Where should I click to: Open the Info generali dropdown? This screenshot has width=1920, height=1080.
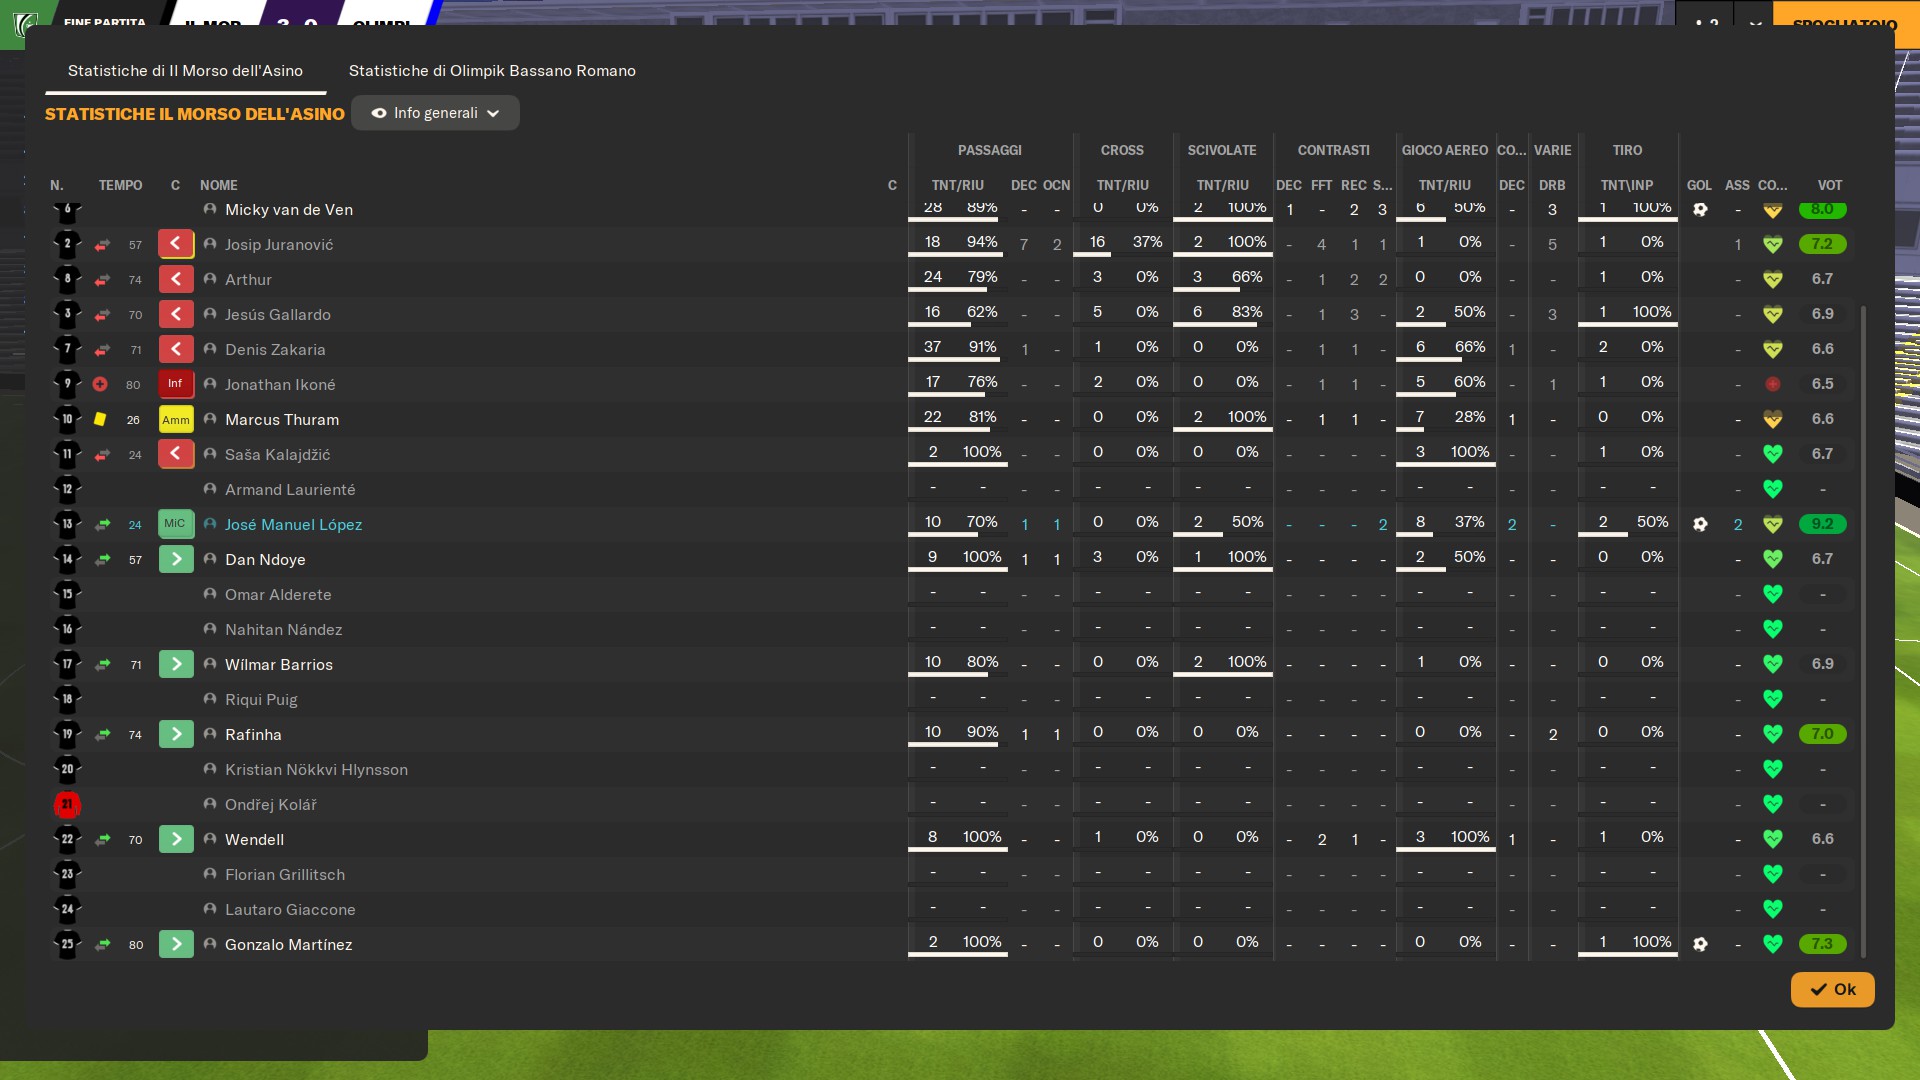[x=436, y=113]
